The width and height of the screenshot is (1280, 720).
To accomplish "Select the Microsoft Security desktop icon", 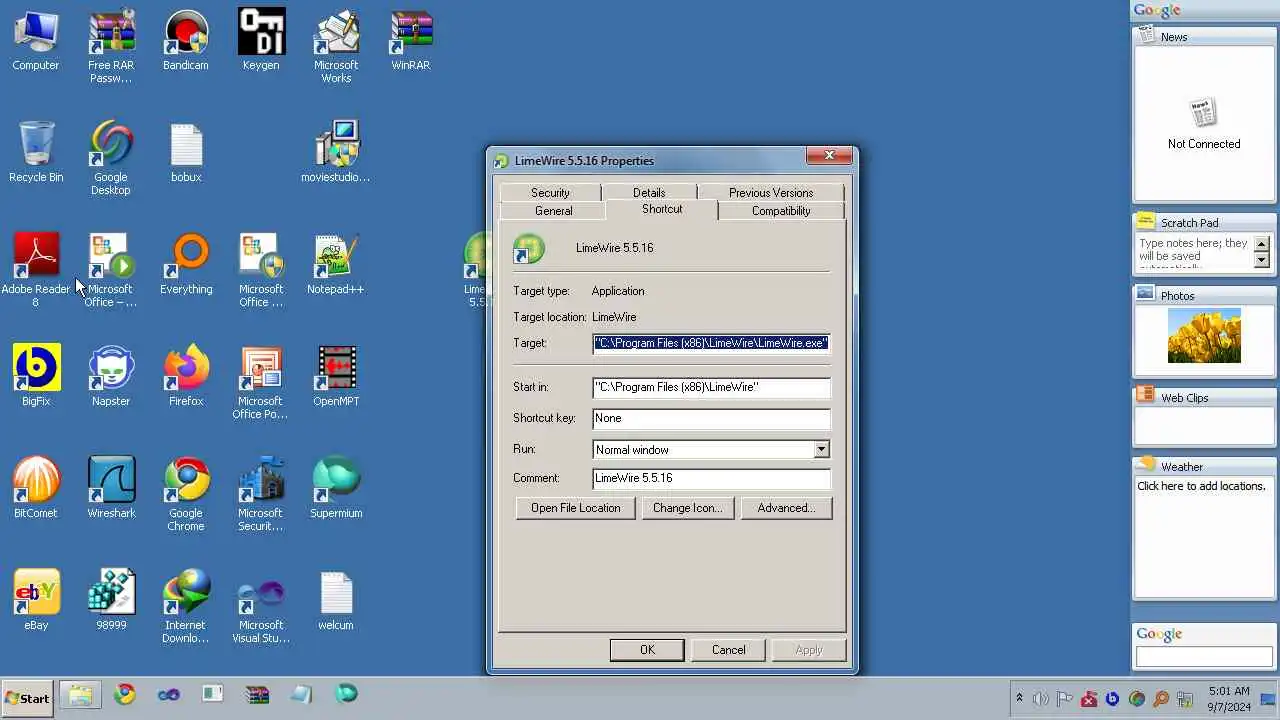I will click(261, 495).
